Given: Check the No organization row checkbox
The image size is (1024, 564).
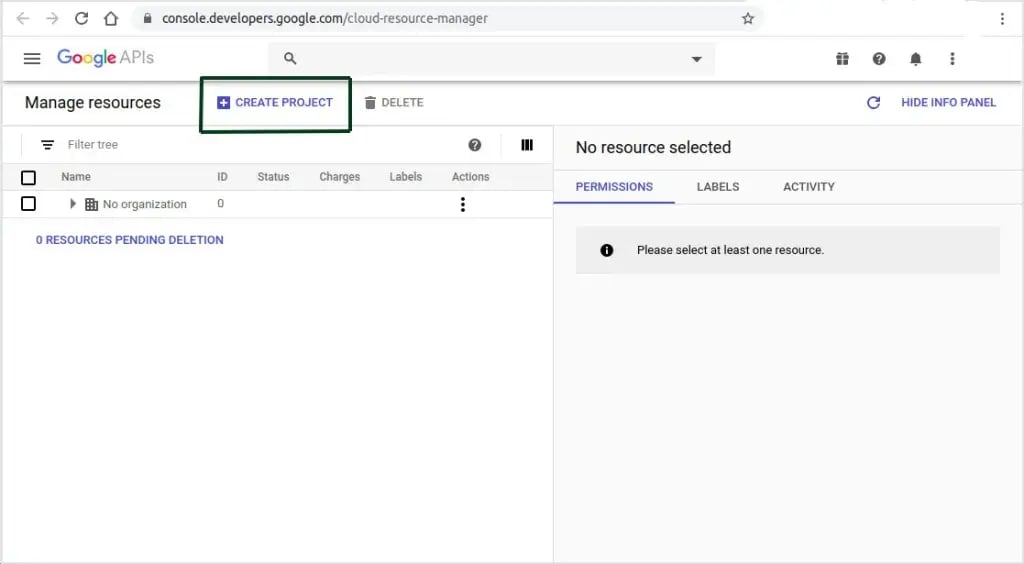Looking at the screenshot, I should 28,204.
